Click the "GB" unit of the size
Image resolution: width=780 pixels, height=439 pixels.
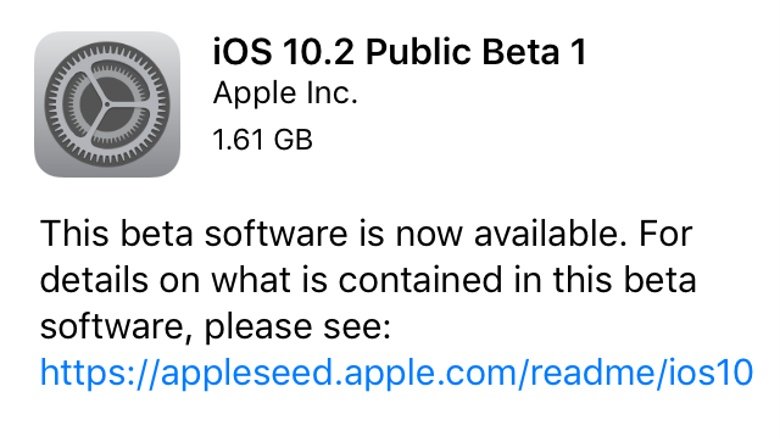(291, 138)
